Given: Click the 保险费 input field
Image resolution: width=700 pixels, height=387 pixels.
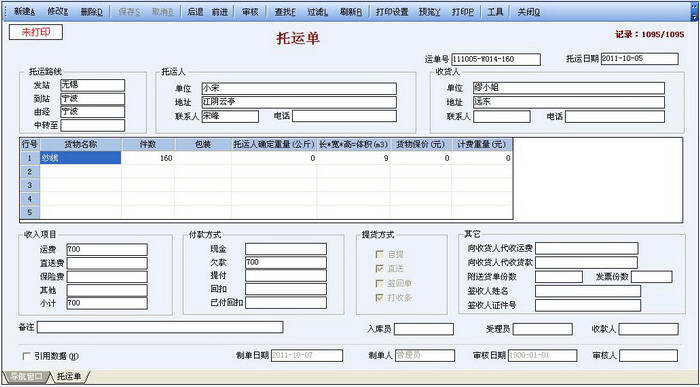Looking at the screenshot, I should [107, 276].
